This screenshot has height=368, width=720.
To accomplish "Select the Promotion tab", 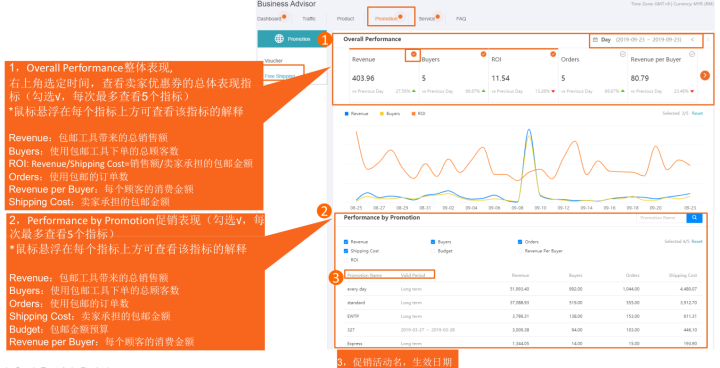I will [386, 19].
